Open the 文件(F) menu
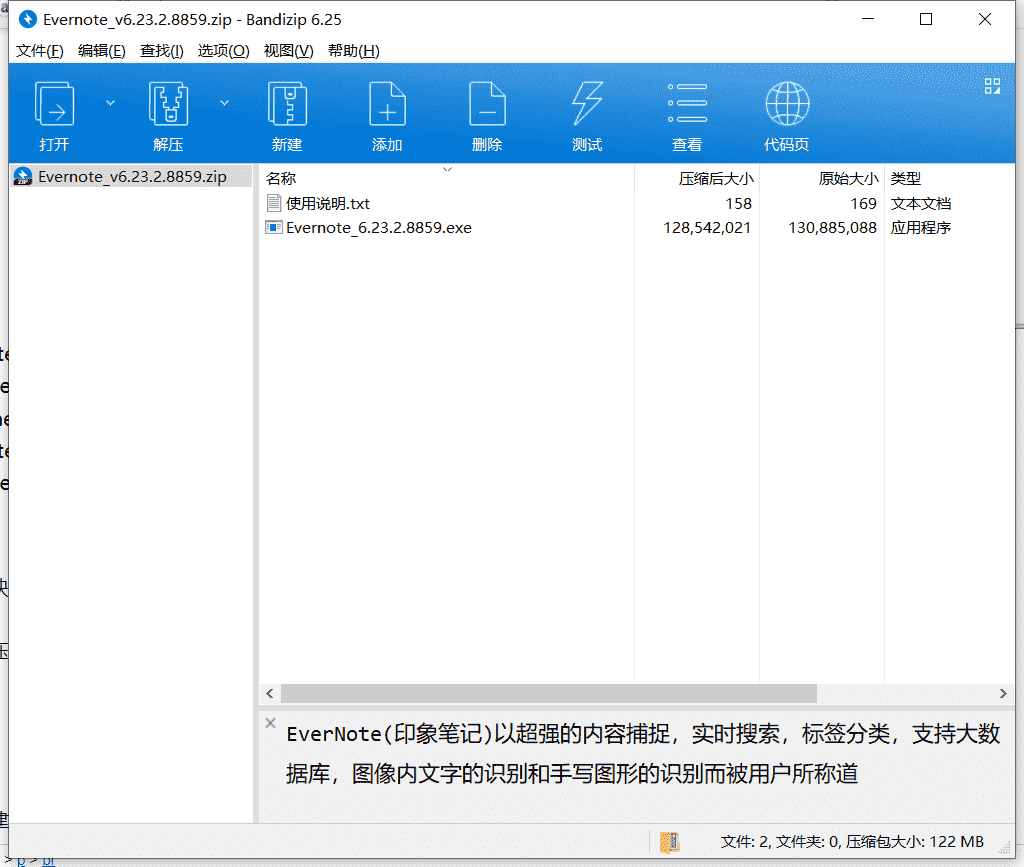The height and width of the screenshot is (867, 1024). point(40,51)
